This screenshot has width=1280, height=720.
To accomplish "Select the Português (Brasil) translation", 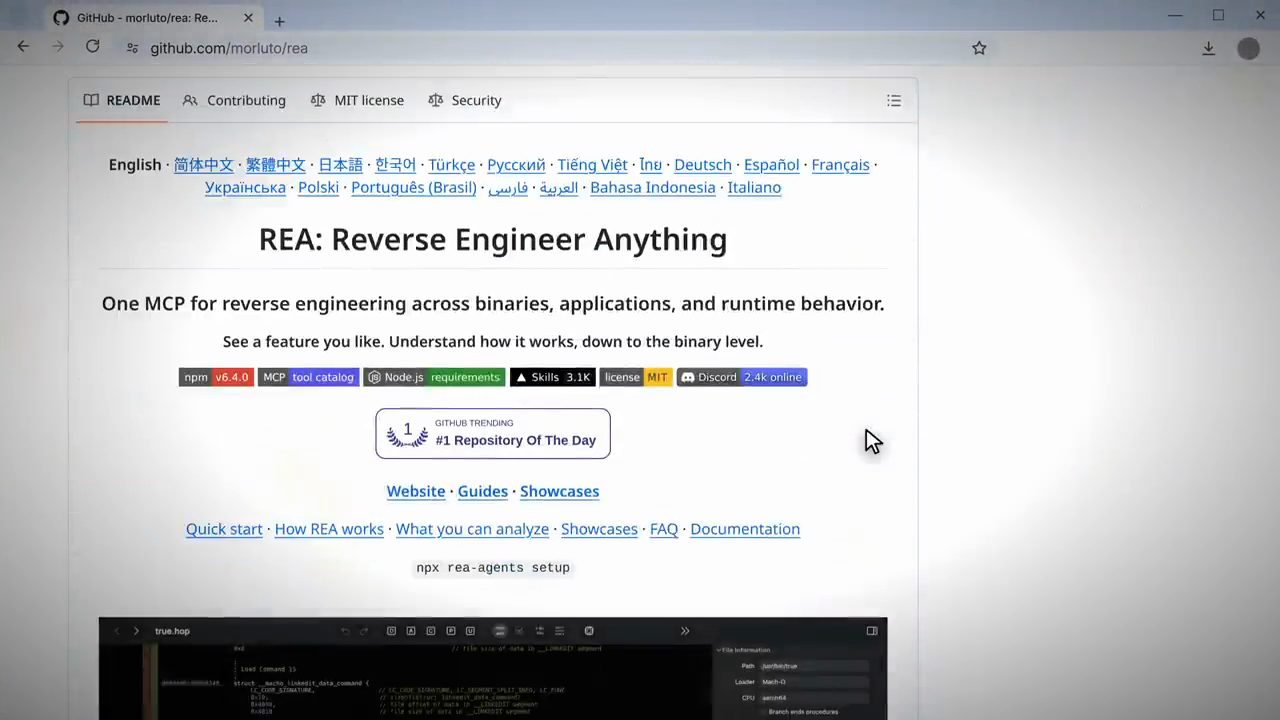I will 414,187.
